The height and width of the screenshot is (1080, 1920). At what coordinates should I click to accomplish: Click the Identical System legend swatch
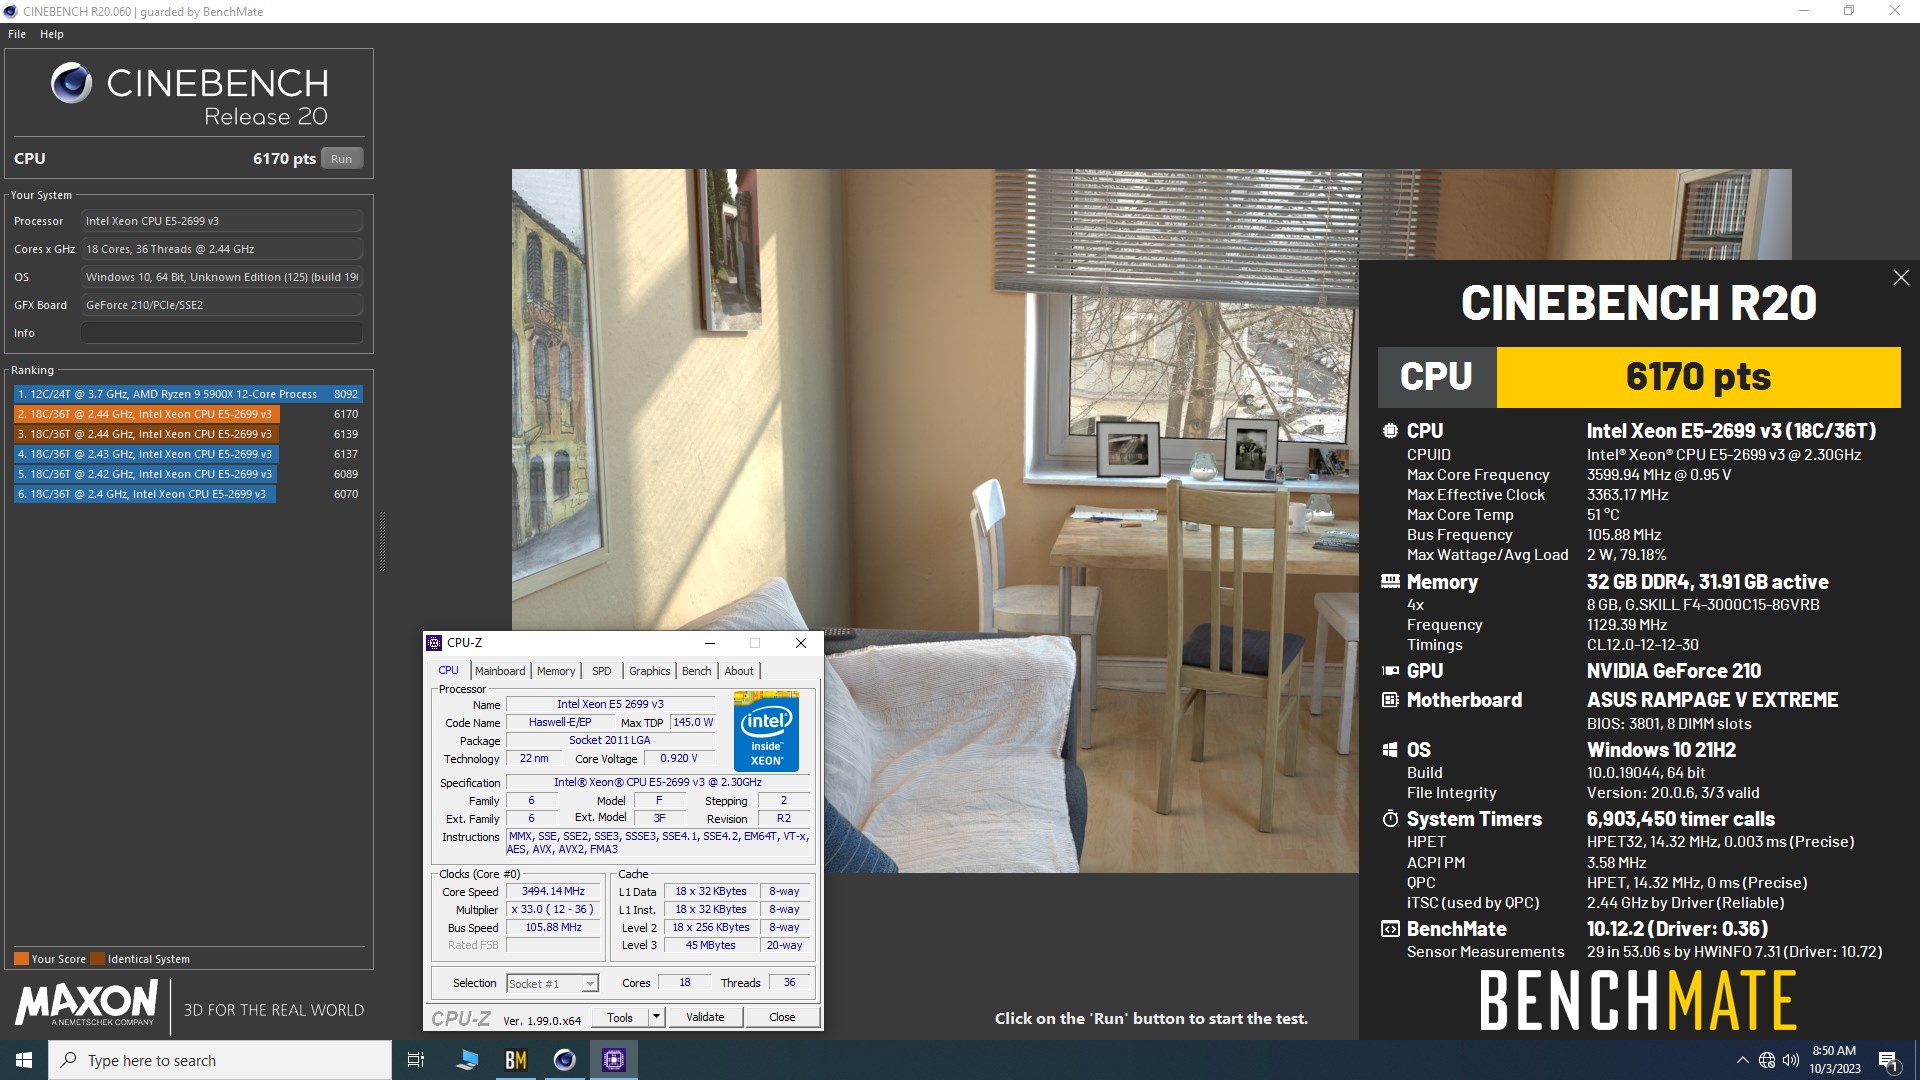point(97,959)
